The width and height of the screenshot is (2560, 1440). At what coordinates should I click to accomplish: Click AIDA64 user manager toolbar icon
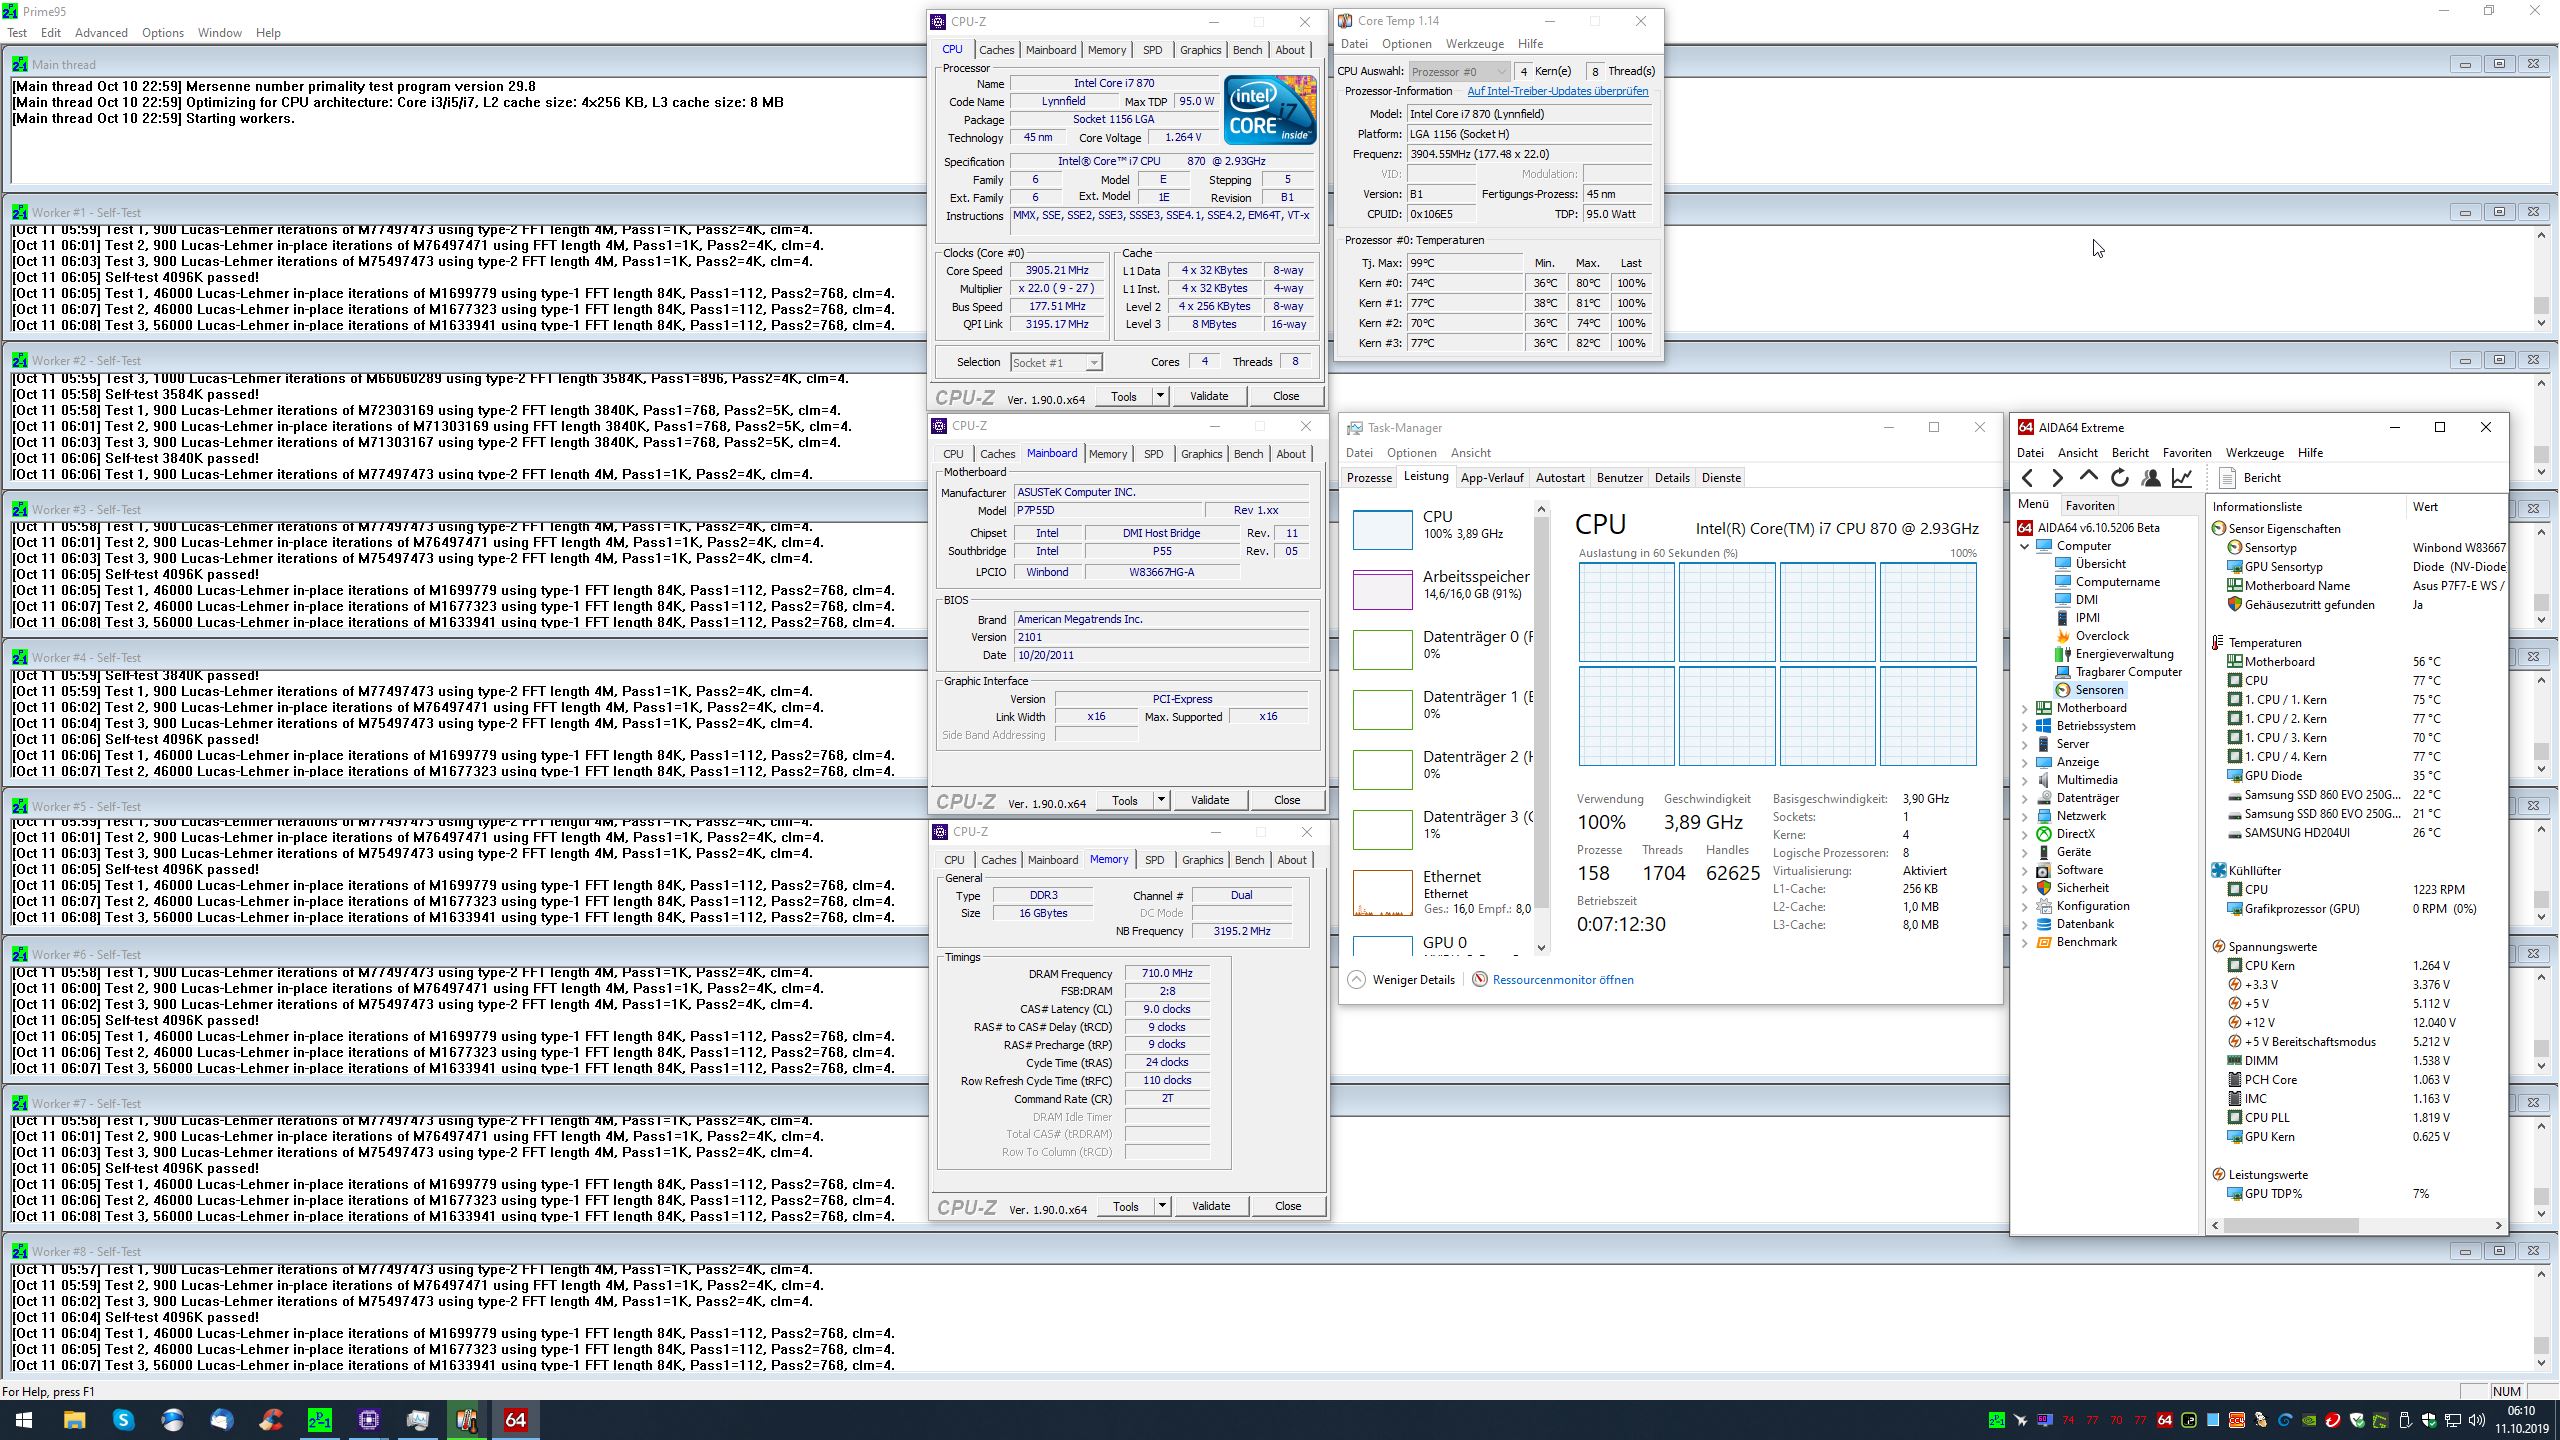point(2151,478)
